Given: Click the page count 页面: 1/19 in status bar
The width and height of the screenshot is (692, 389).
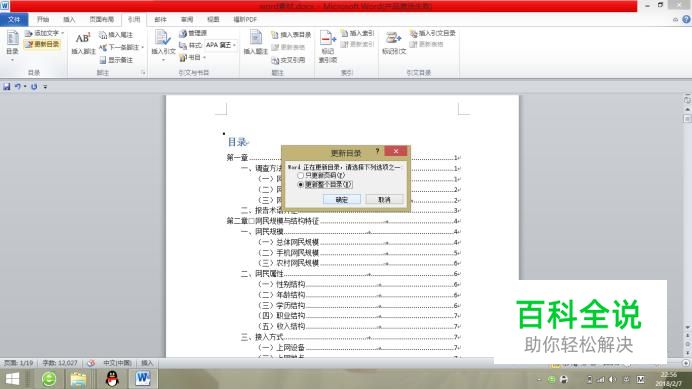Looking at the screenshot, I should 19,363.
